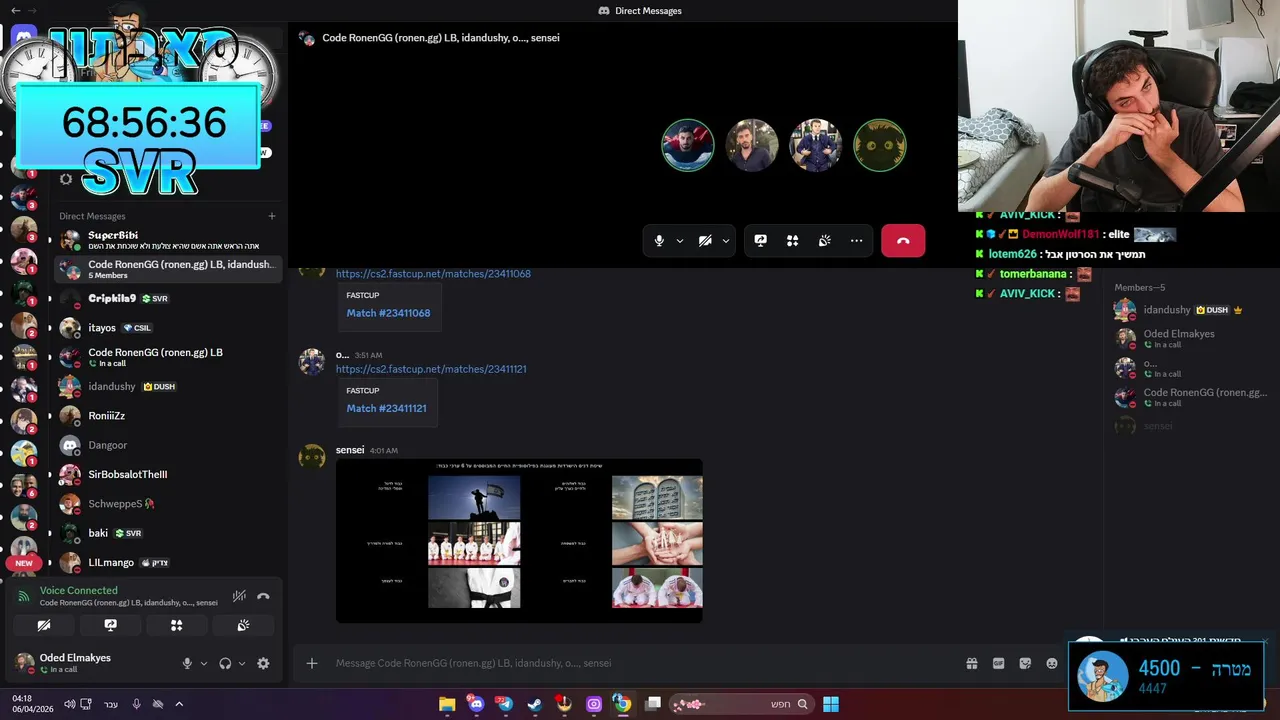Select Oded Elmakyes in members list
Screen dimensions: 1280x720
[1190, 338]
